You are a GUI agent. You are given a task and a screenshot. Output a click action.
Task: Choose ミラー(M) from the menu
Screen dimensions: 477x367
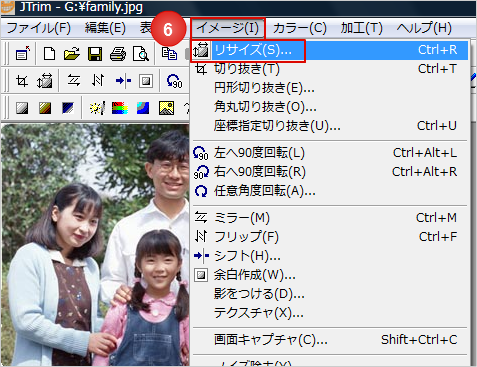pos(330,218)
